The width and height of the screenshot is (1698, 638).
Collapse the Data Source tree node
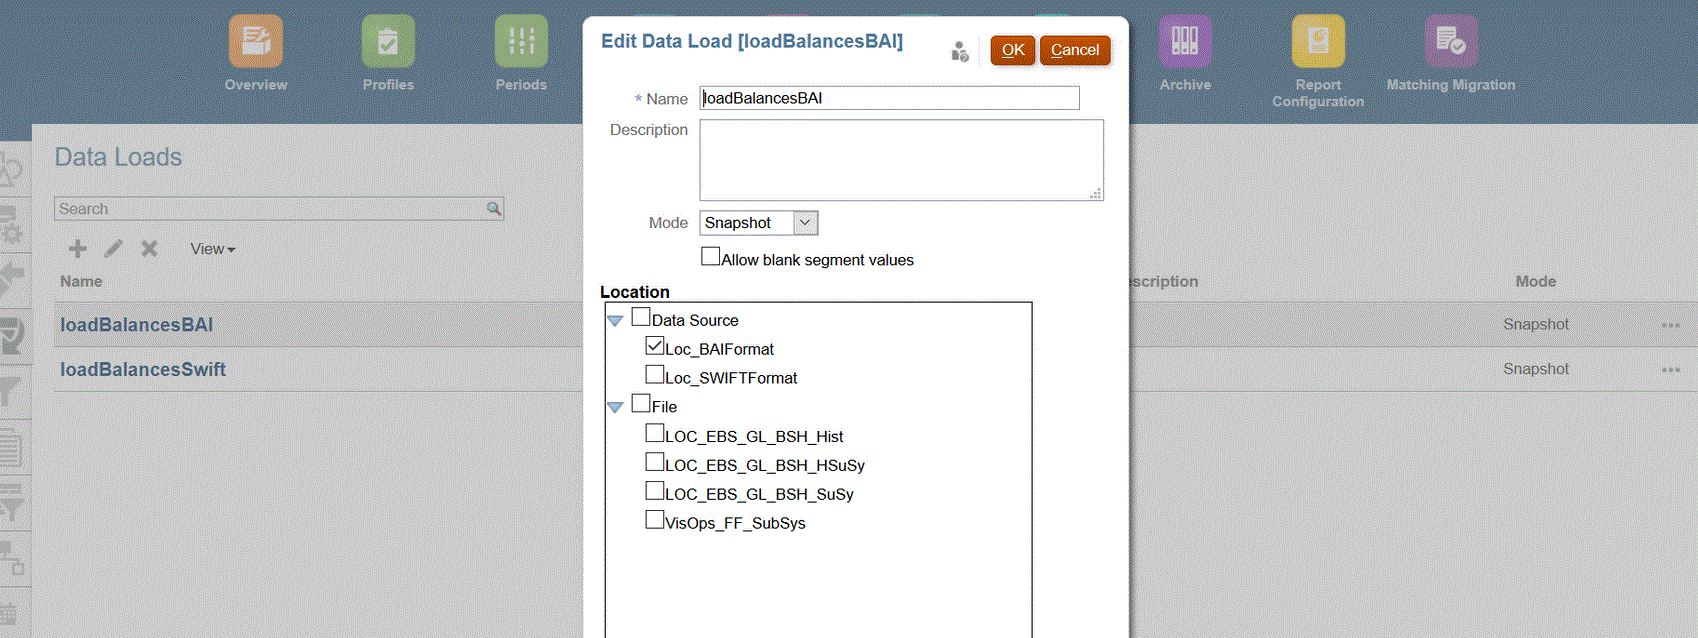(x=615, y=321)
